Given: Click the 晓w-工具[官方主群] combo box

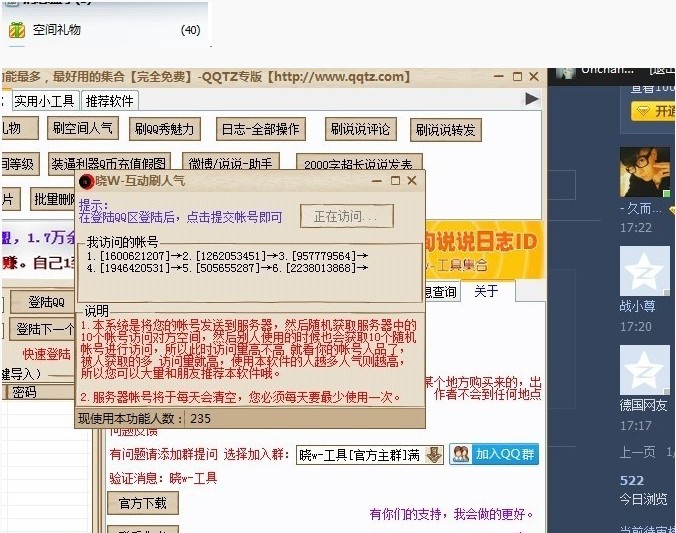Looking at the screenshot, I should pos(360,455).
